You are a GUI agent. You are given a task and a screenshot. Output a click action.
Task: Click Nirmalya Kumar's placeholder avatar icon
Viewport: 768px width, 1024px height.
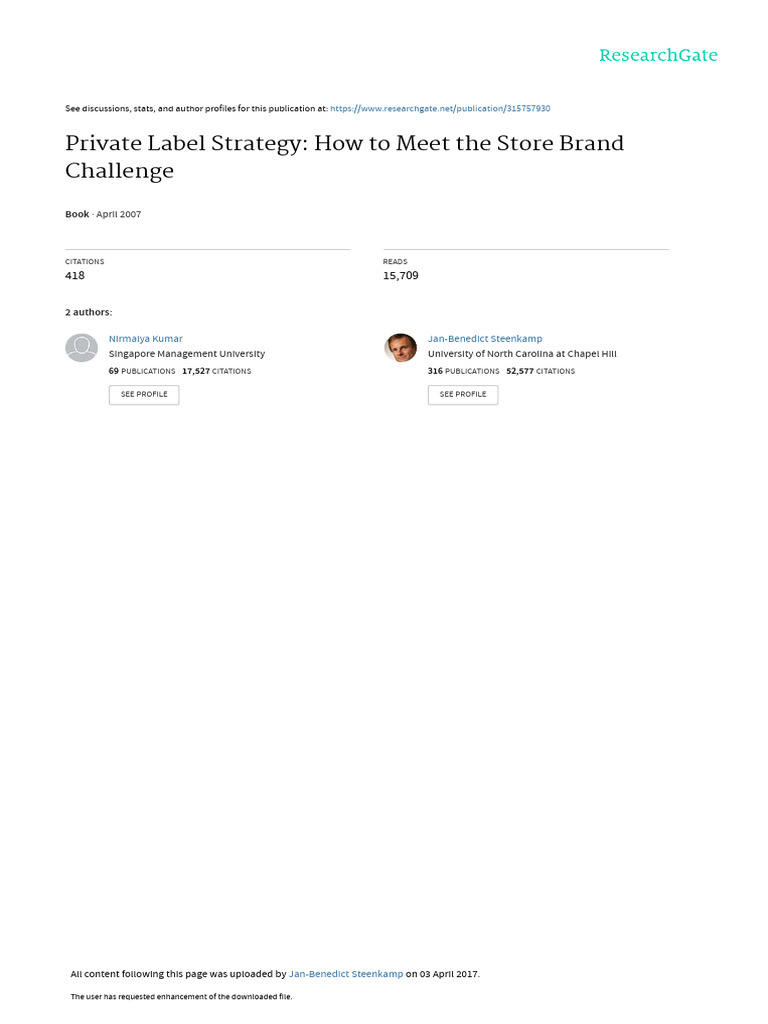82,347
